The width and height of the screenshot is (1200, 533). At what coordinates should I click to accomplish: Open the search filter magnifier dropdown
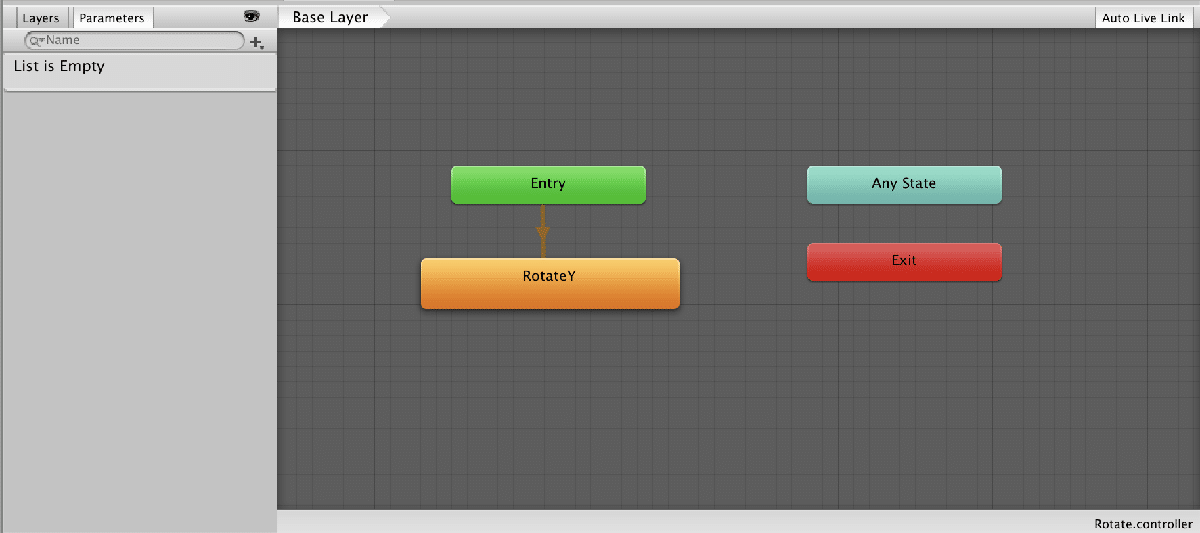36,41
